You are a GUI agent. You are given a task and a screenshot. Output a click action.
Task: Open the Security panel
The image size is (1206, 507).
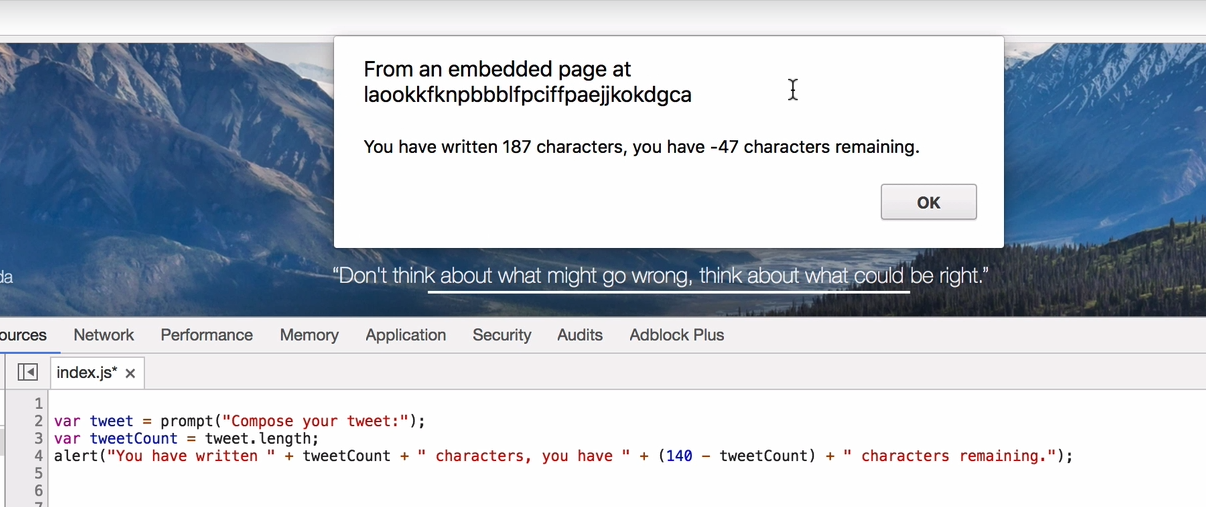[x=501, y=335]
